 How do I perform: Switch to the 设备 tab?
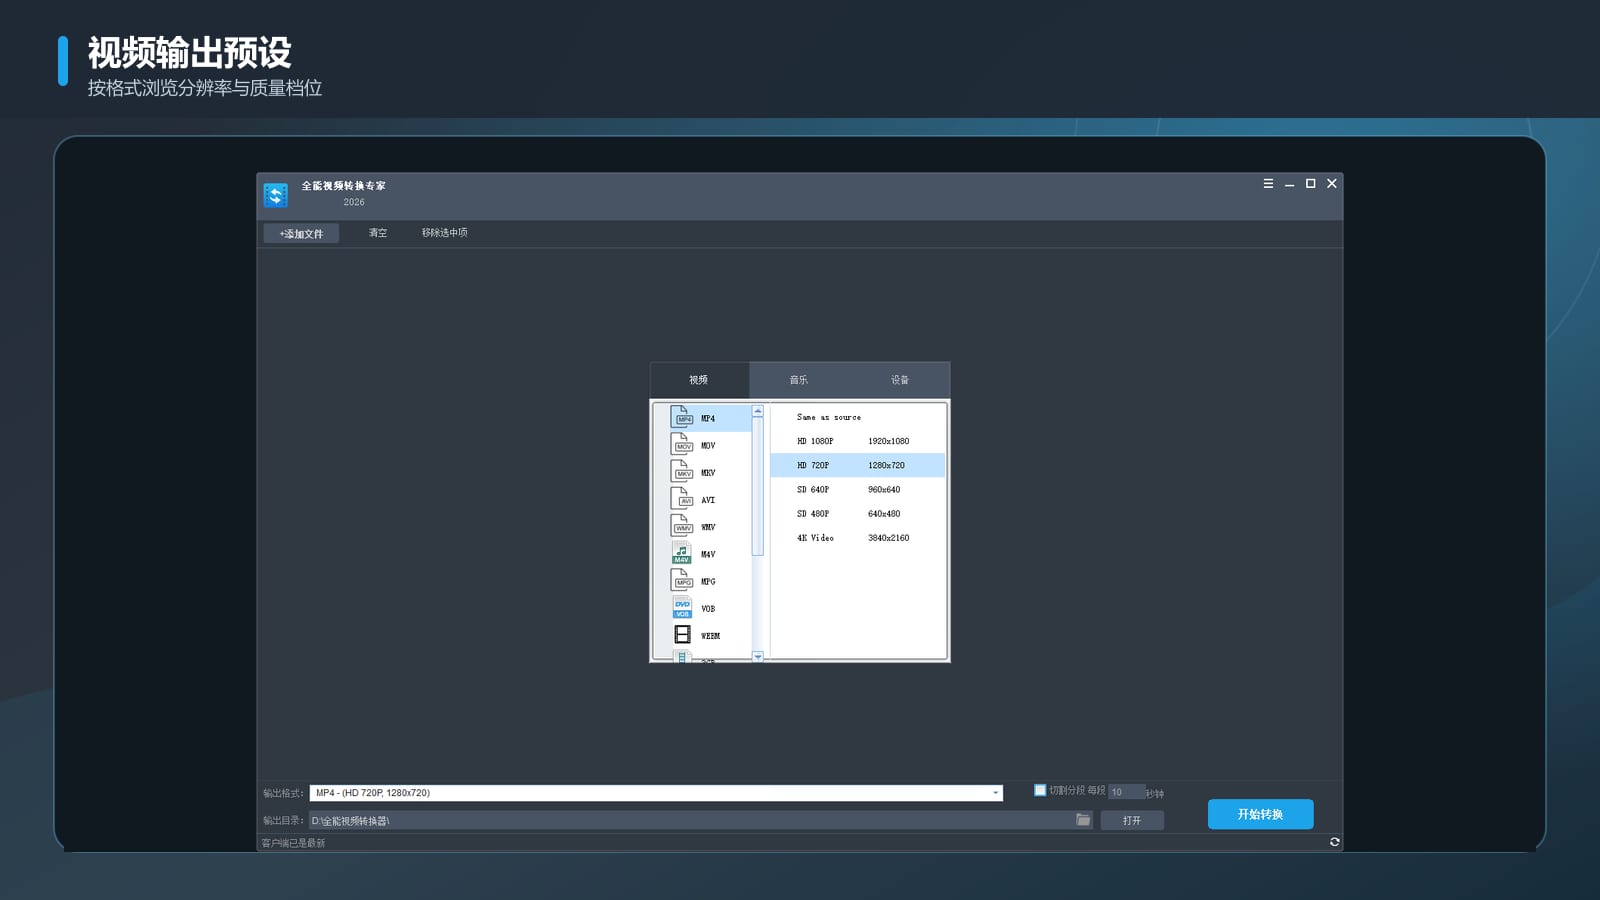pos(900,380)
